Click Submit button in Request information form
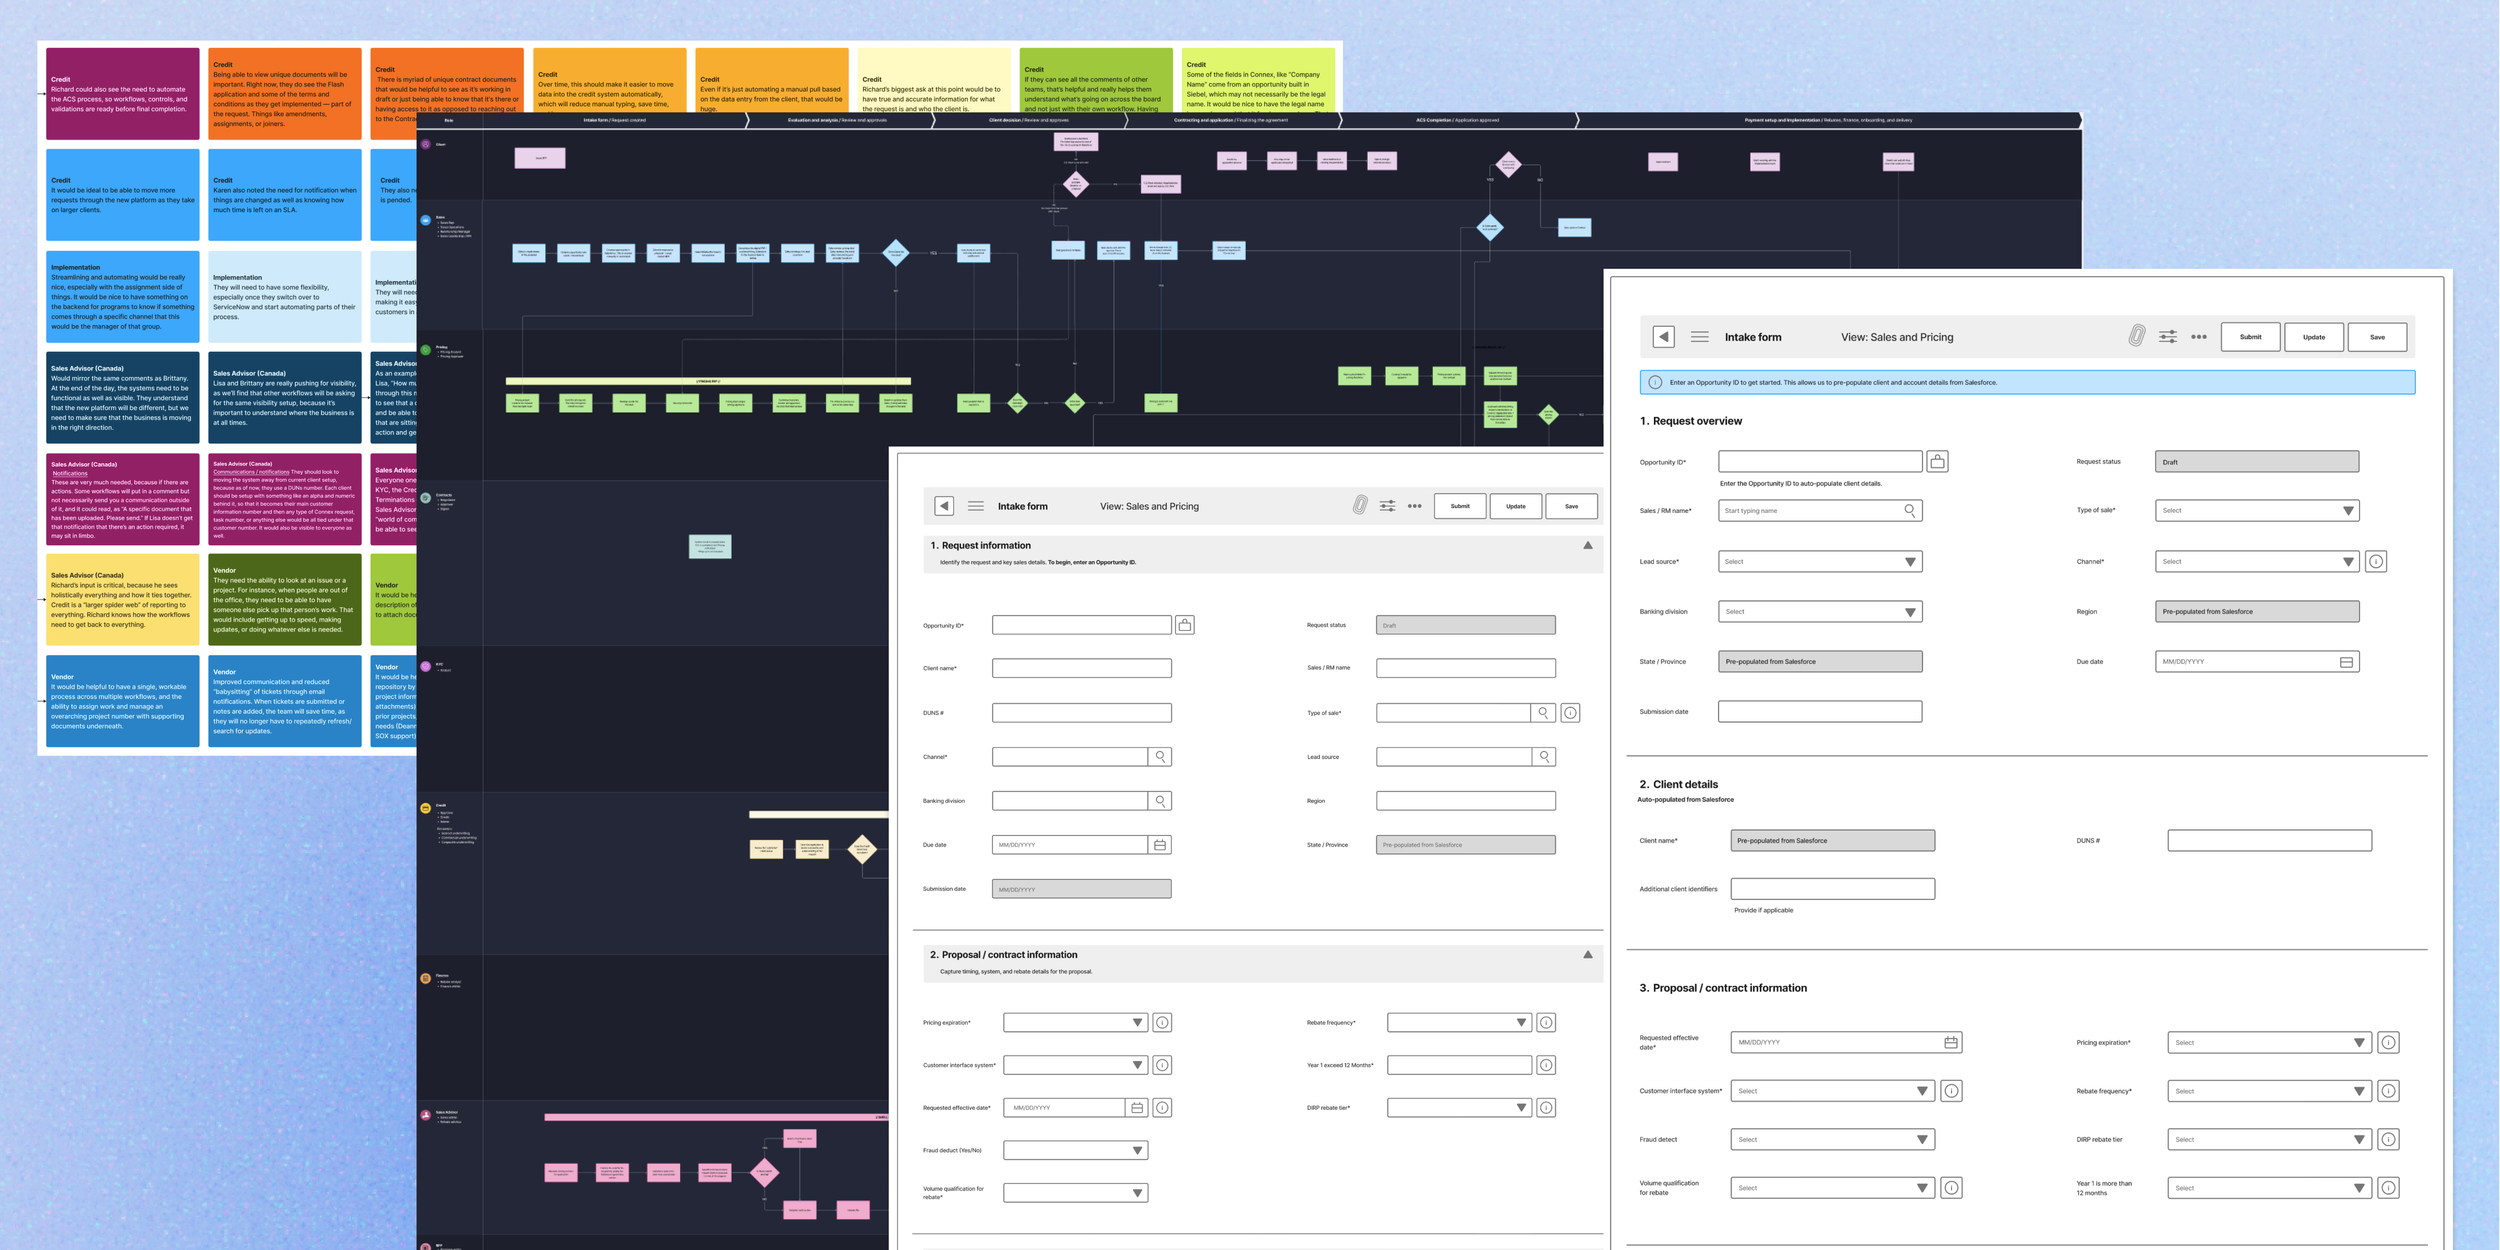This screenshot has width=2500, height=1250. pyautogui.click(x=1460, y=506)
